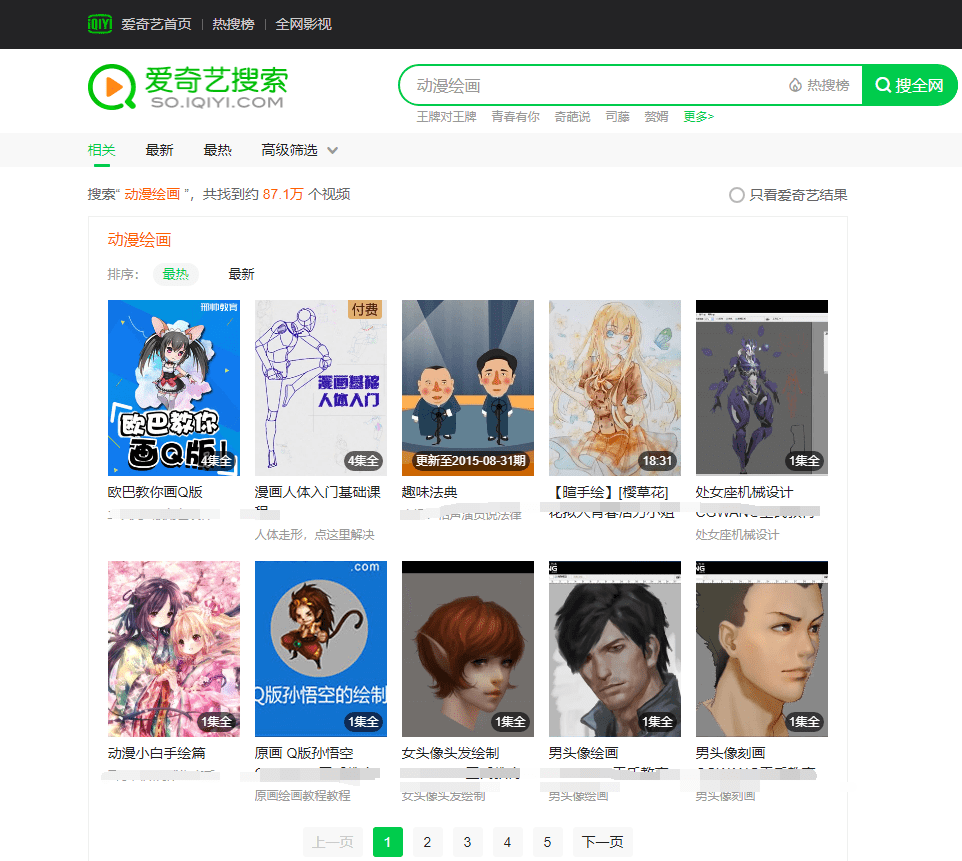Viewport: 962px width, 861px height.
Task: Open 热搜榜 link in top bar
Action: (x=233, y=24)
